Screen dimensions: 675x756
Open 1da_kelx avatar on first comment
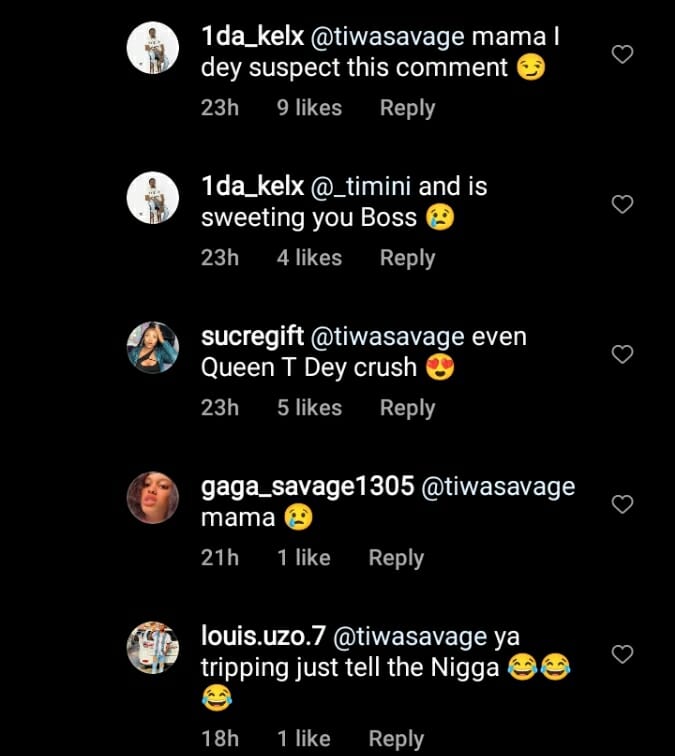(153, 47)
